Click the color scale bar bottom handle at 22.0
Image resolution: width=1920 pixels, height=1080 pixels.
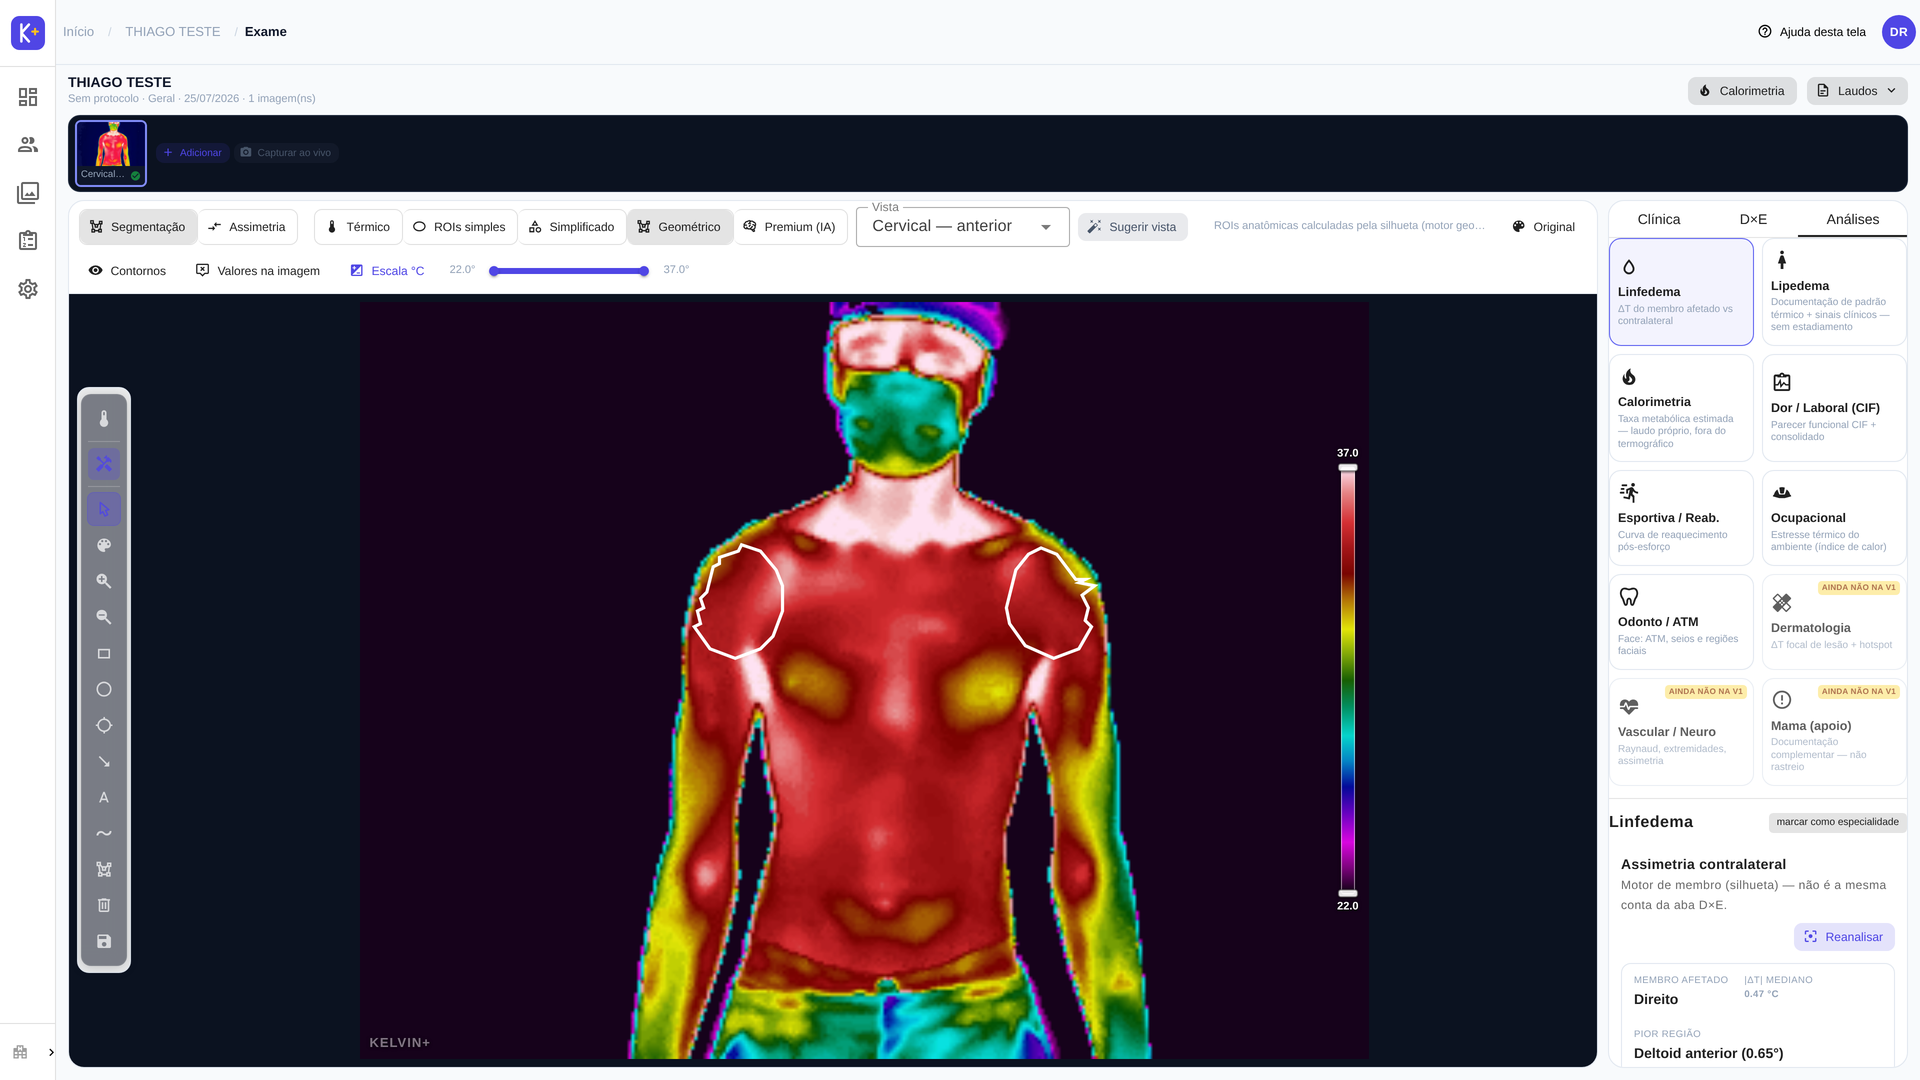[x=1348, y=893]
